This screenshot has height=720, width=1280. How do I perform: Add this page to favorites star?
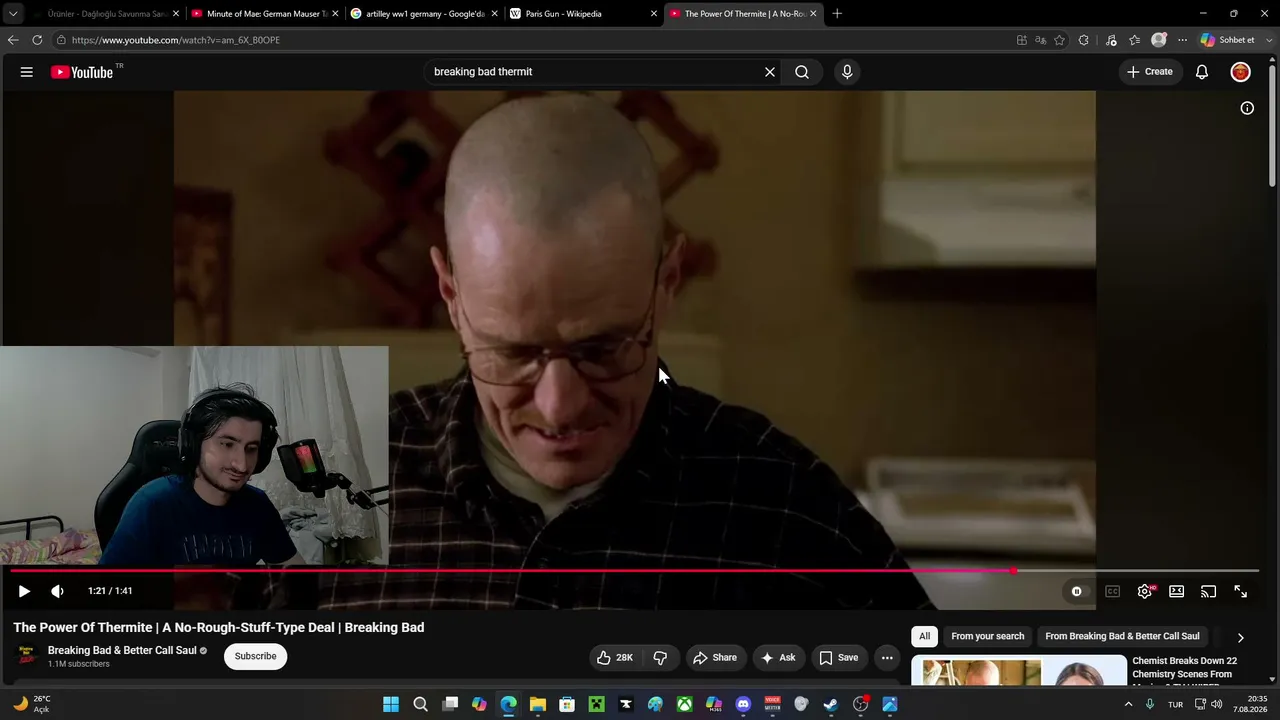(1059, 40)
